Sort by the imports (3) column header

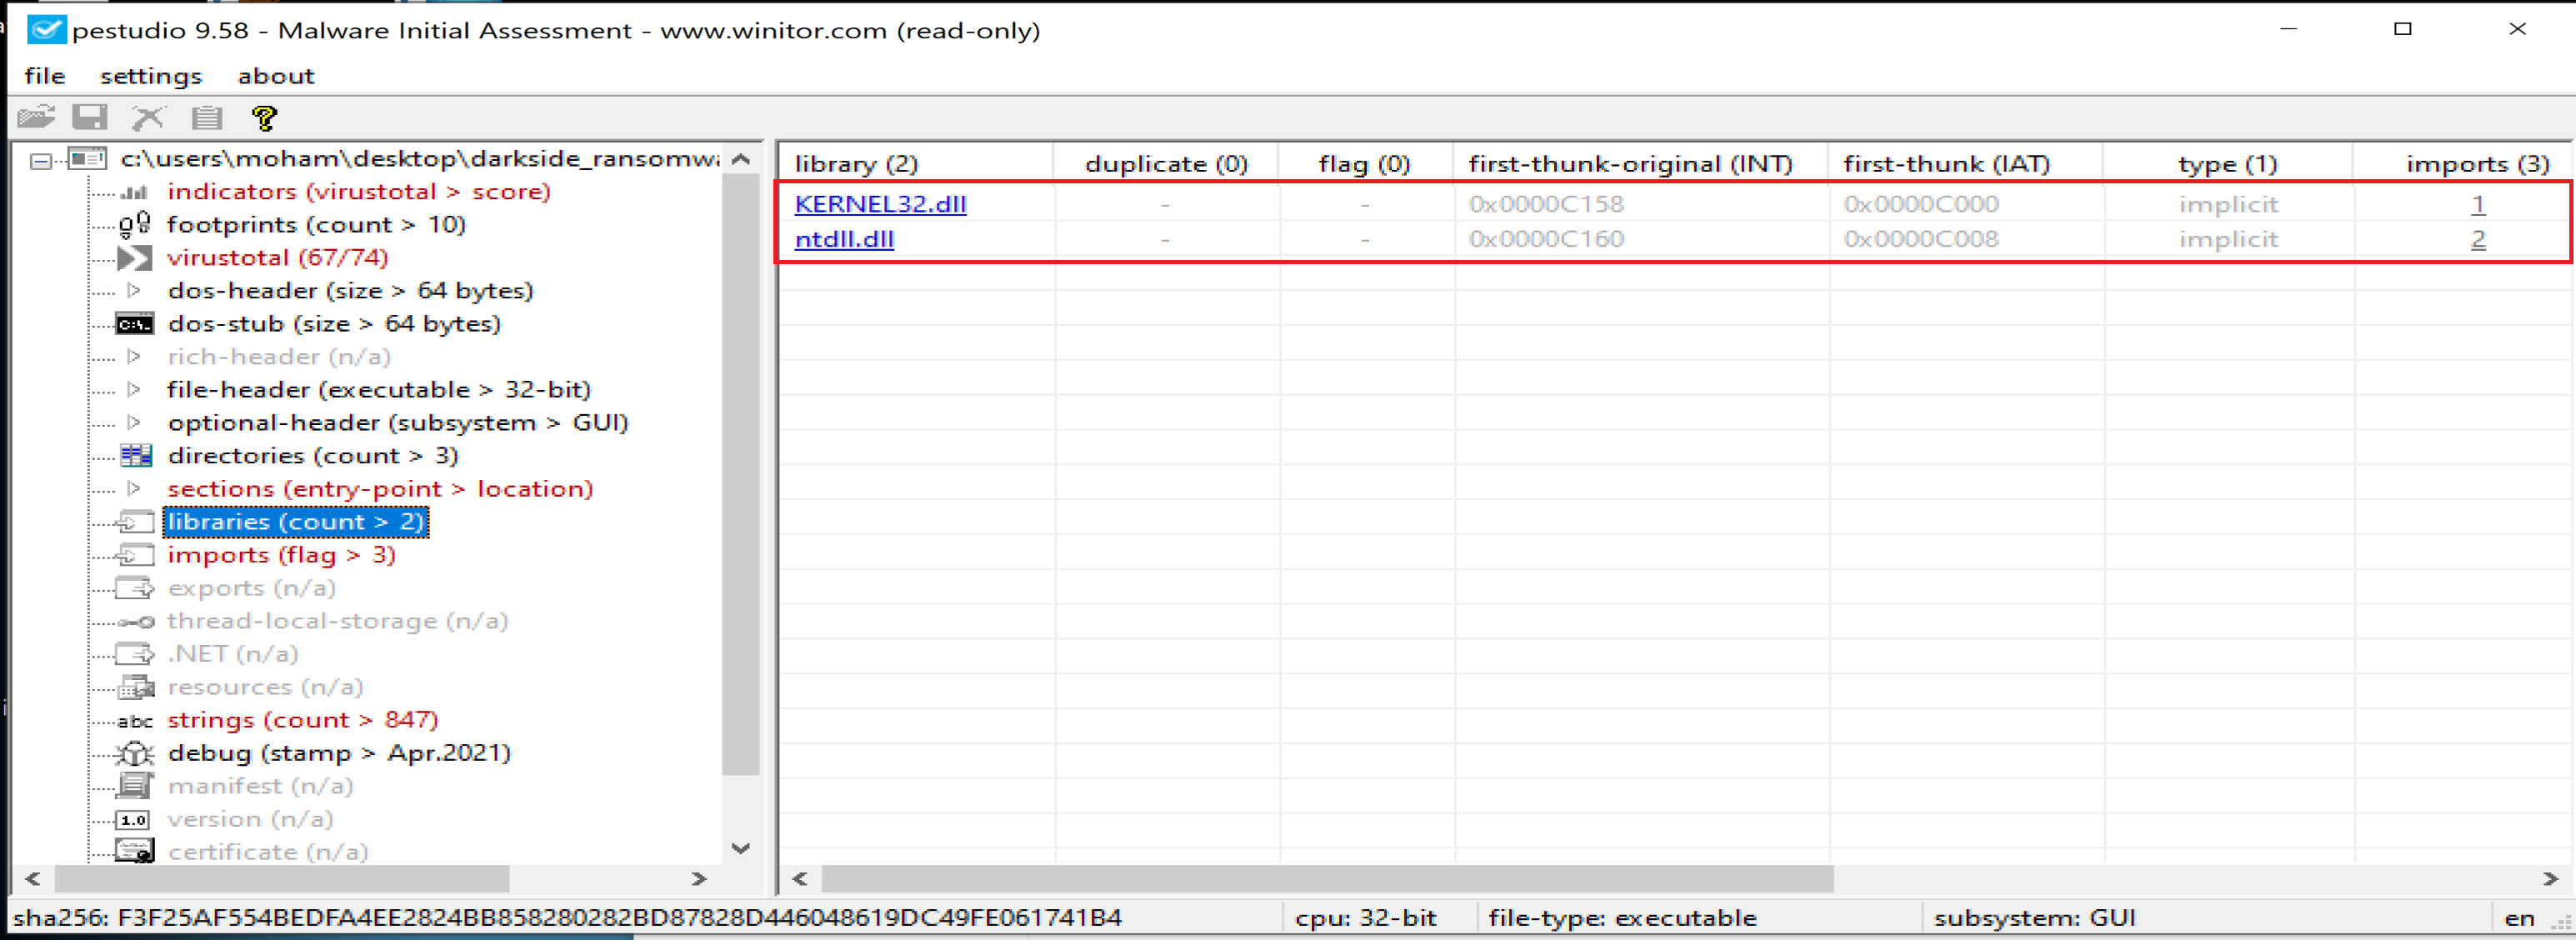pos(2476,163)
